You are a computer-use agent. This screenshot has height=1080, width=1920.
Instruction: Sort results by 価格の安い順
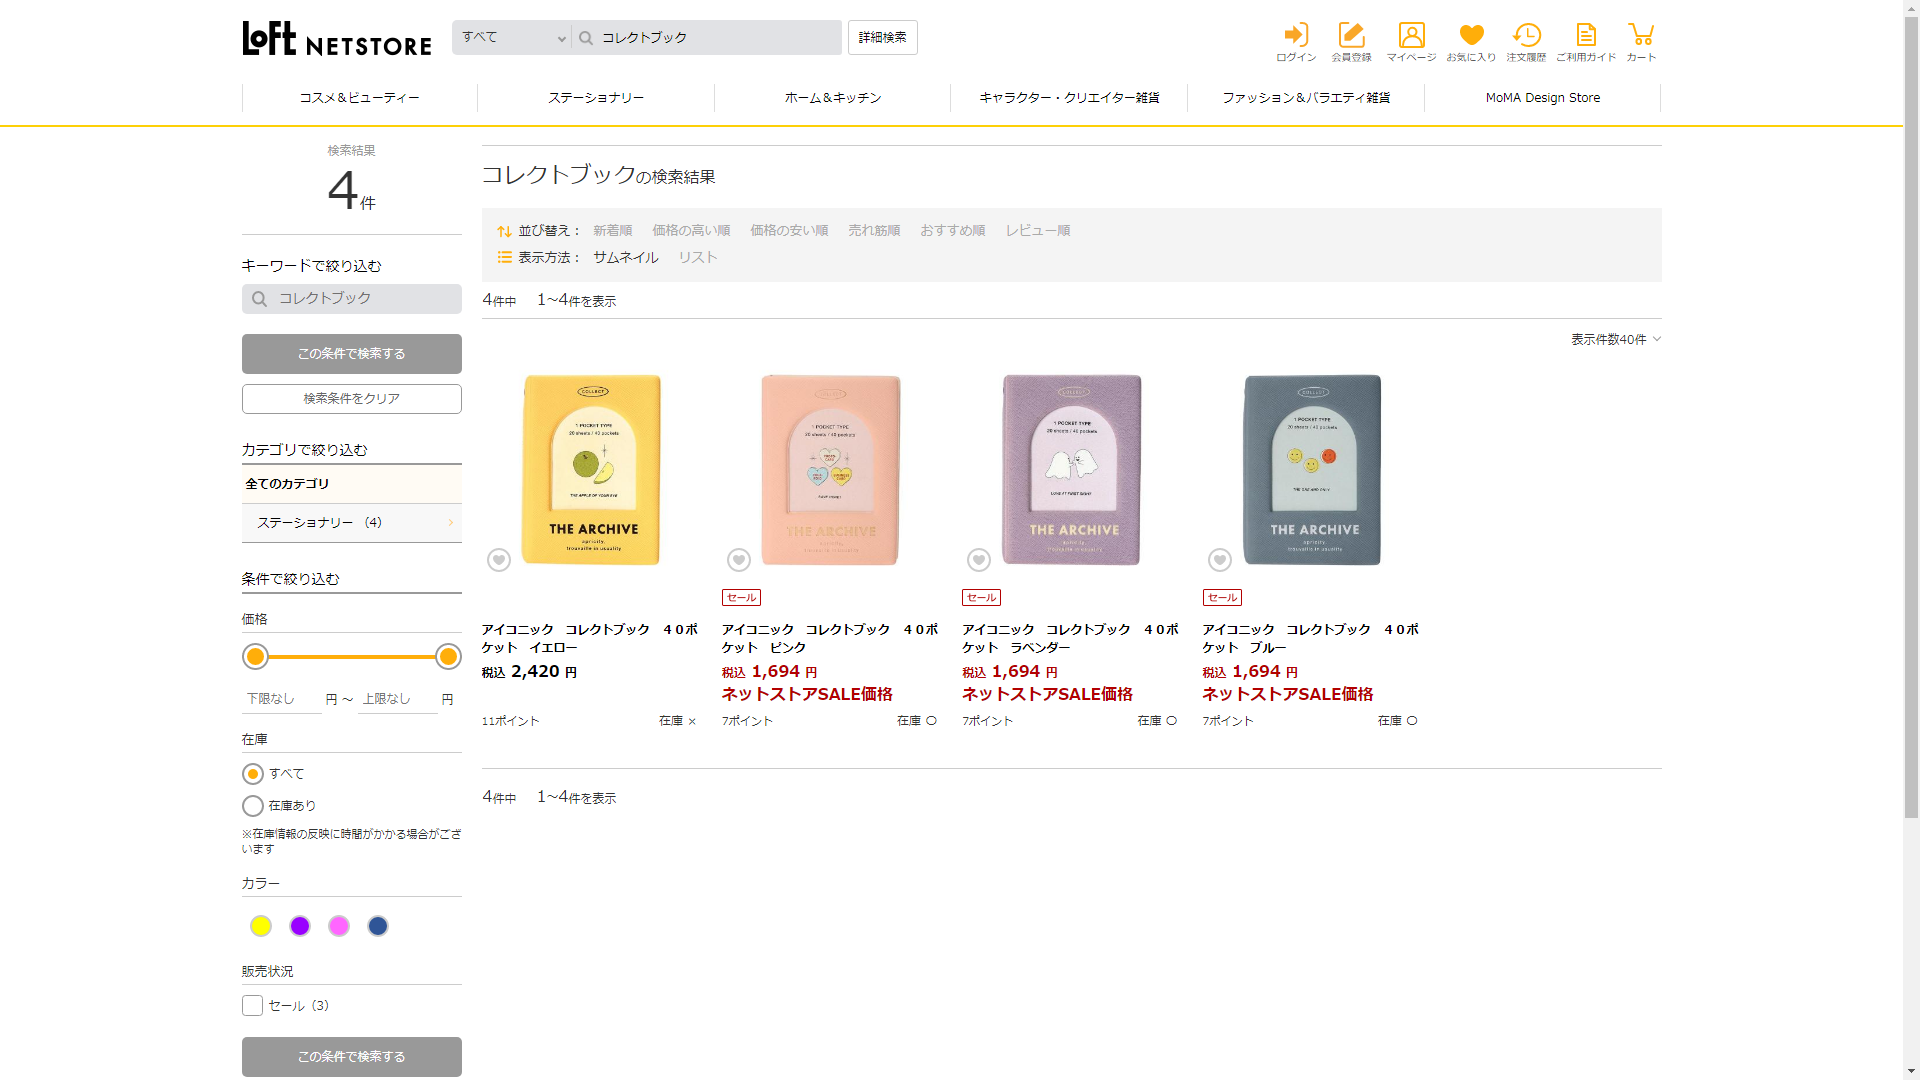point(789,231)
